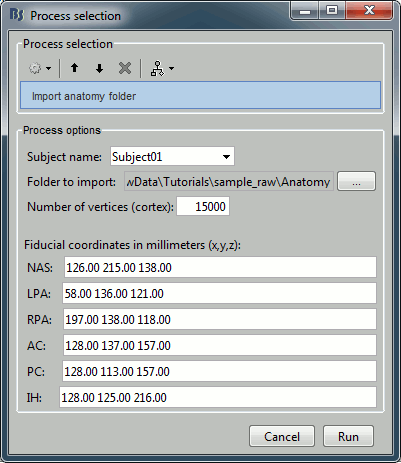This screenshot has width=401, height=463.
Task: Click the NAS coordinates field
Action: [x=220, y=267]
